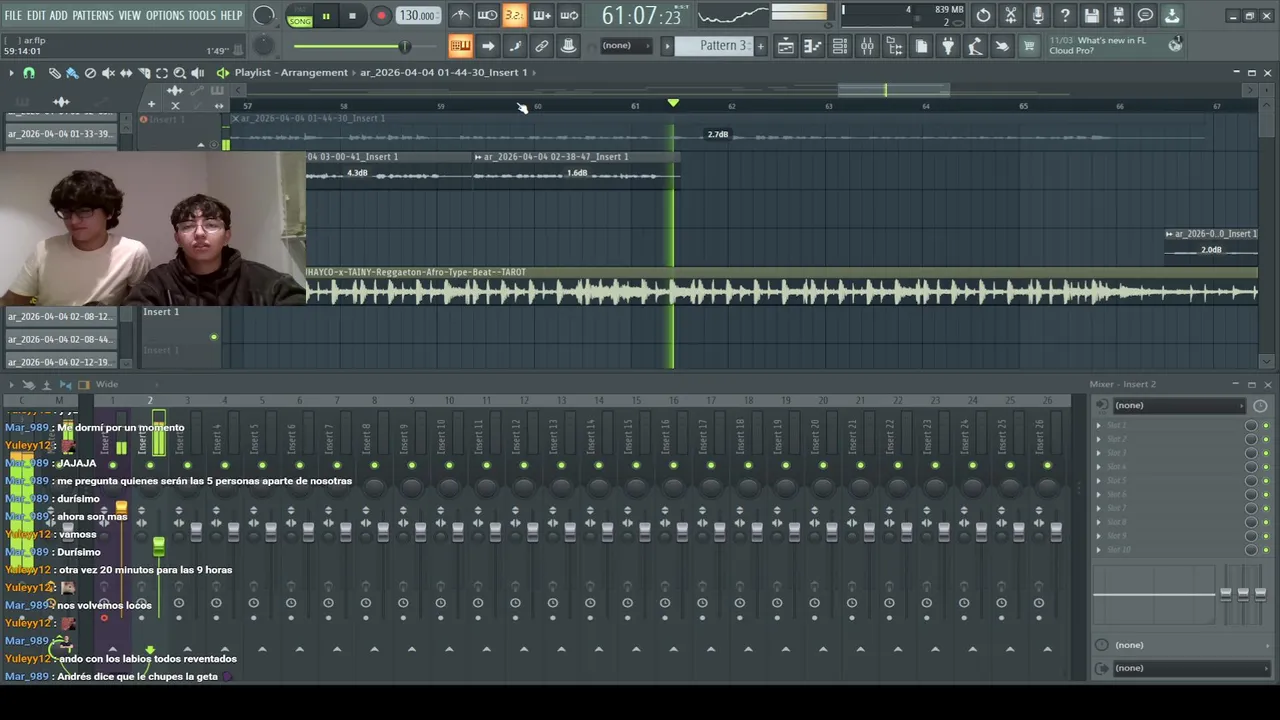The height and width of the screenshot is (720, 1280).
Task: Add new pattern with plus button
Action: [x=760, y=46]
